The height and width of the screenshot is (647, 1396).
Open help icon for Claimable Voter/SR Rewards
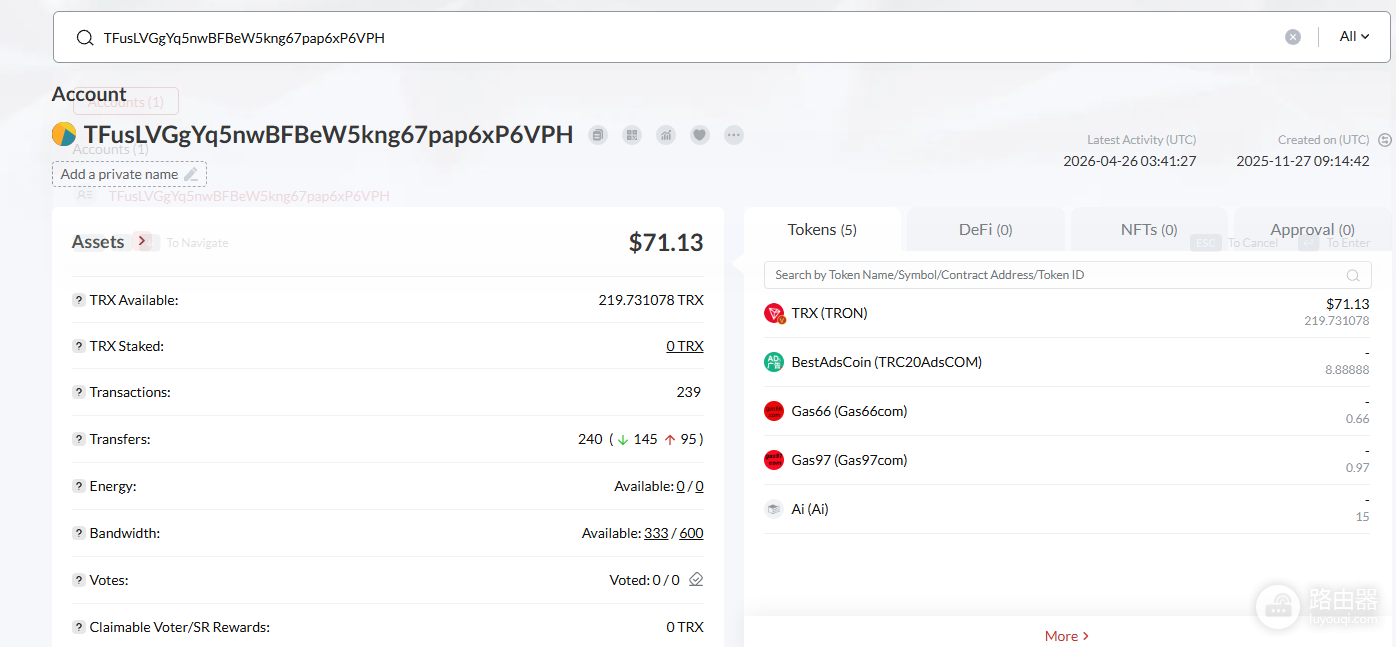[78, 627]
